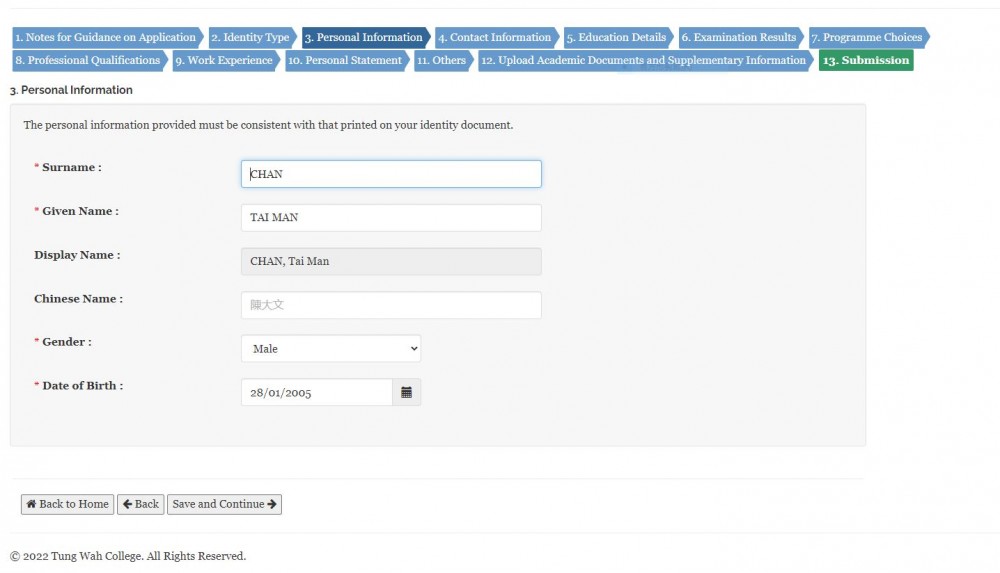Go to the green Submission step
Image resolution: width=1000 pixels, height=573 pixels.
[865, 61]
